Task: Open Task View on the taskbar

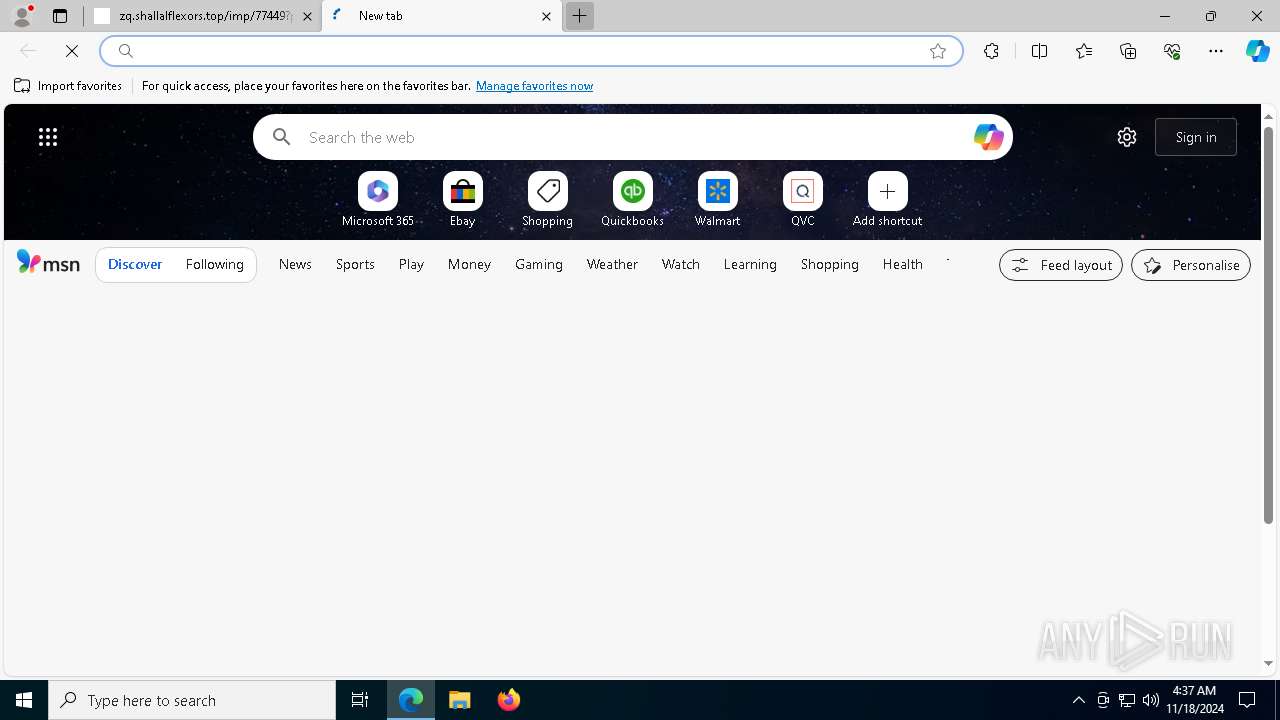Action: pyautogui.click(x=360, y=700)
